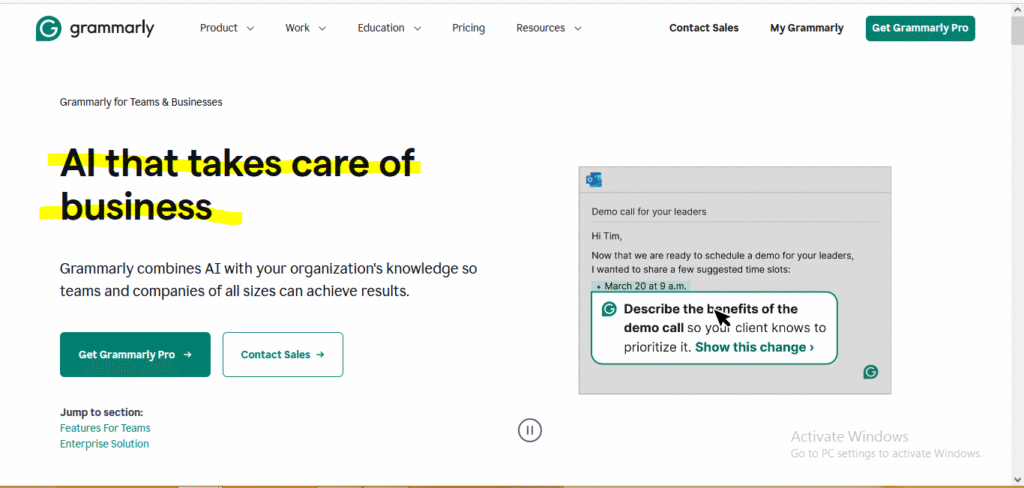1024x488 pixels.
Task: Click the hero Get Grammarly Pro button
Action: (x=135, y=355)
